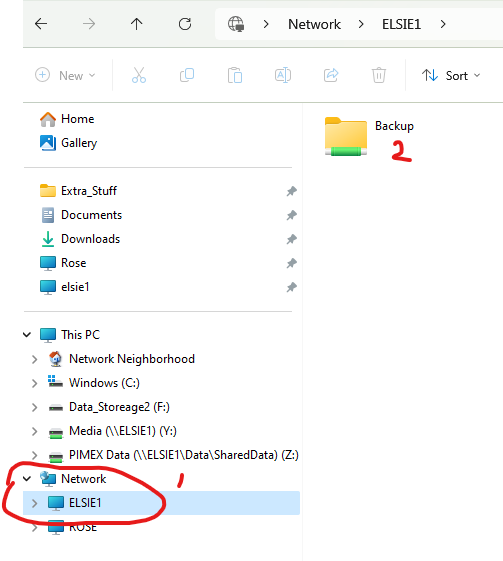The image size is (503, 561).
Task: Select the ROSE computer under Network
Action: click(x=73, y=527)
